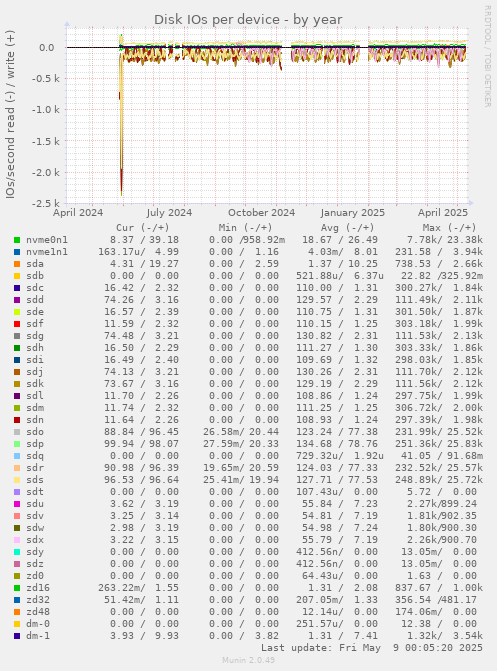Screen dimensions: 497x671
Task: Click the 'sda' device label
Action: click(35, 264)
